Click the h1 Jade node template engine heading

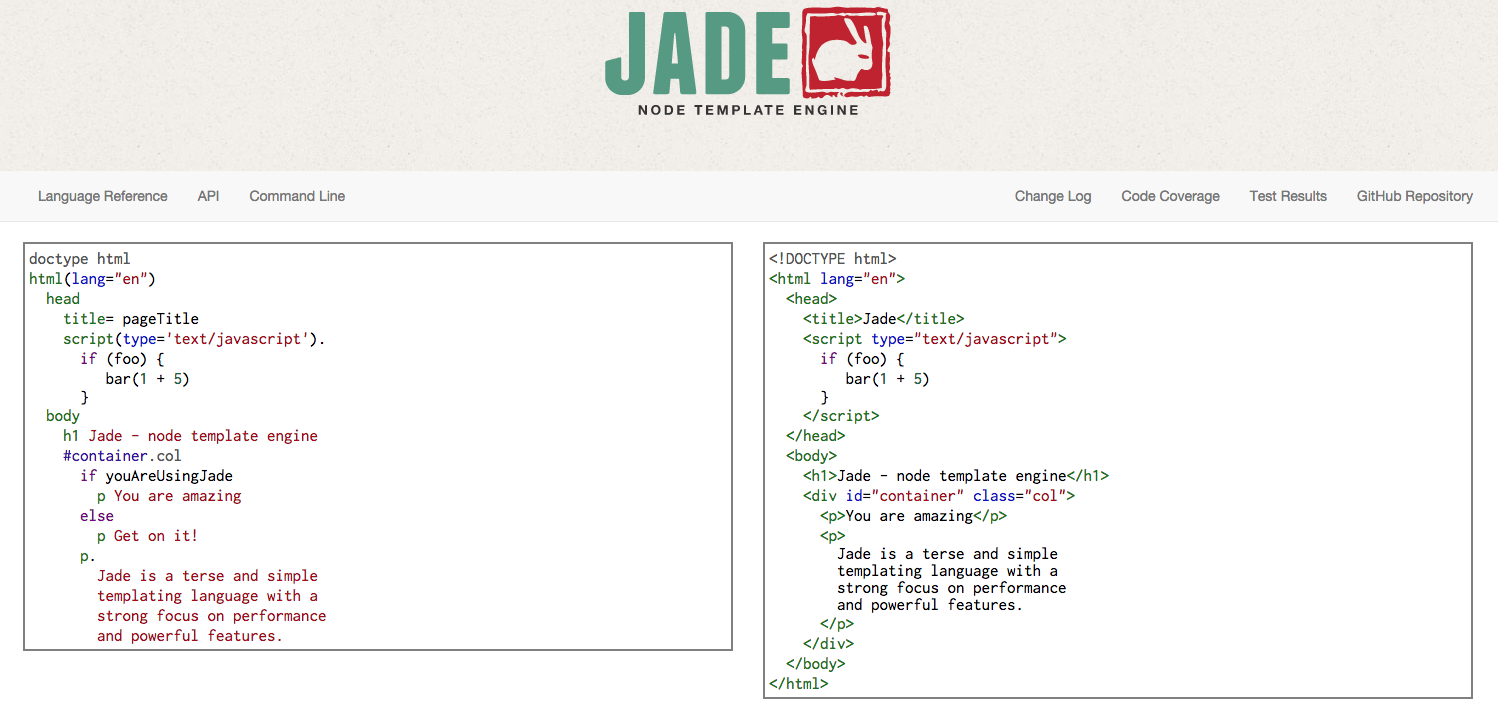pos(200,435)
